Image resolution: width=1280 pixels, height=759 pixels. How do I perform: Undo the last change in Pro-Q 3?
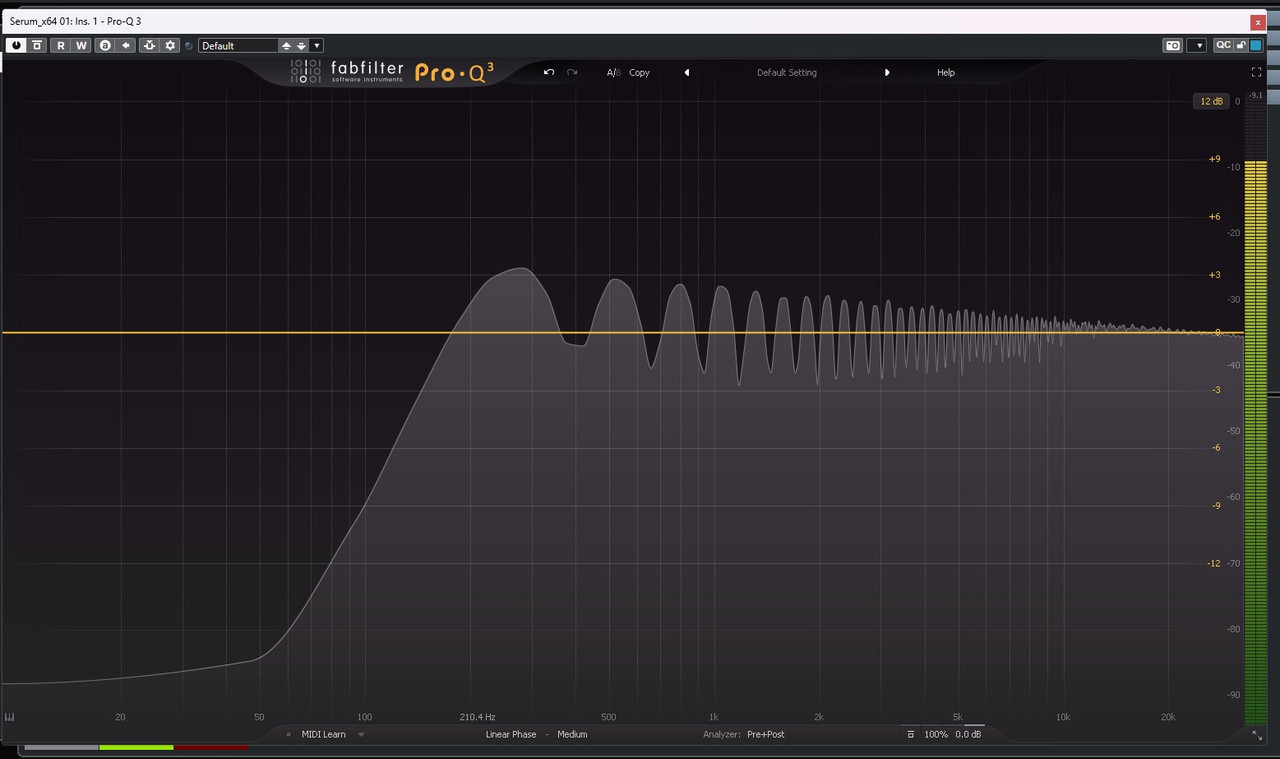click(548, 72)
